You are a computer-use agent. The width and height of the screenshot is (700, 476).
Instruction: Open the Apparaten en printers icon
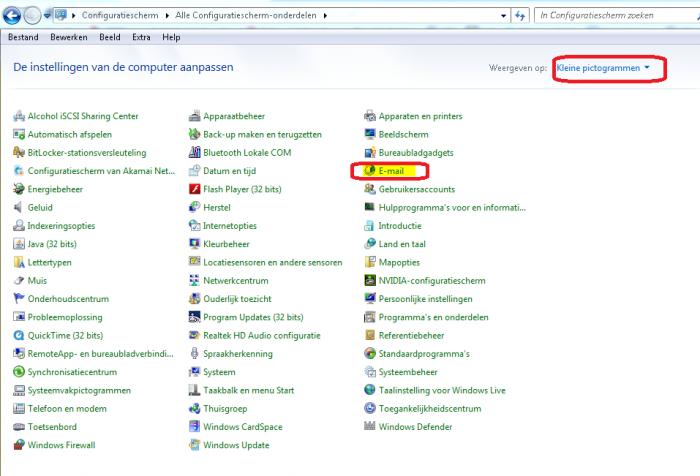pos(370,116)
